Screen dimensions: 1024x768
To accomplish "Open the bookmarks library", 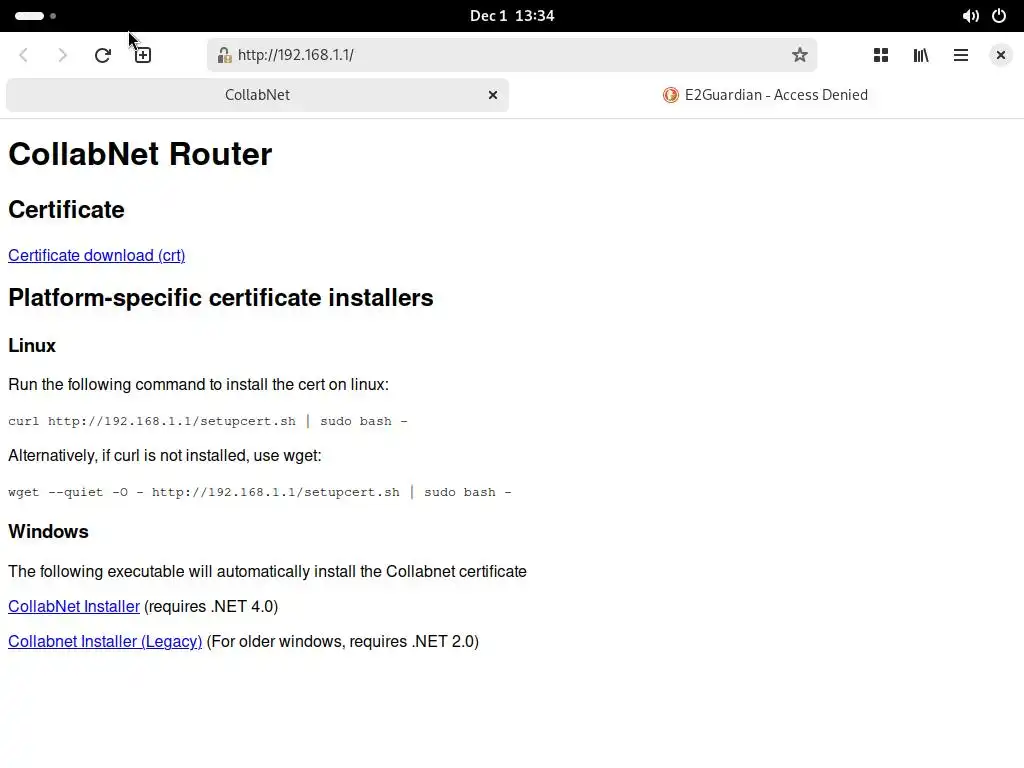I will 921,55.
